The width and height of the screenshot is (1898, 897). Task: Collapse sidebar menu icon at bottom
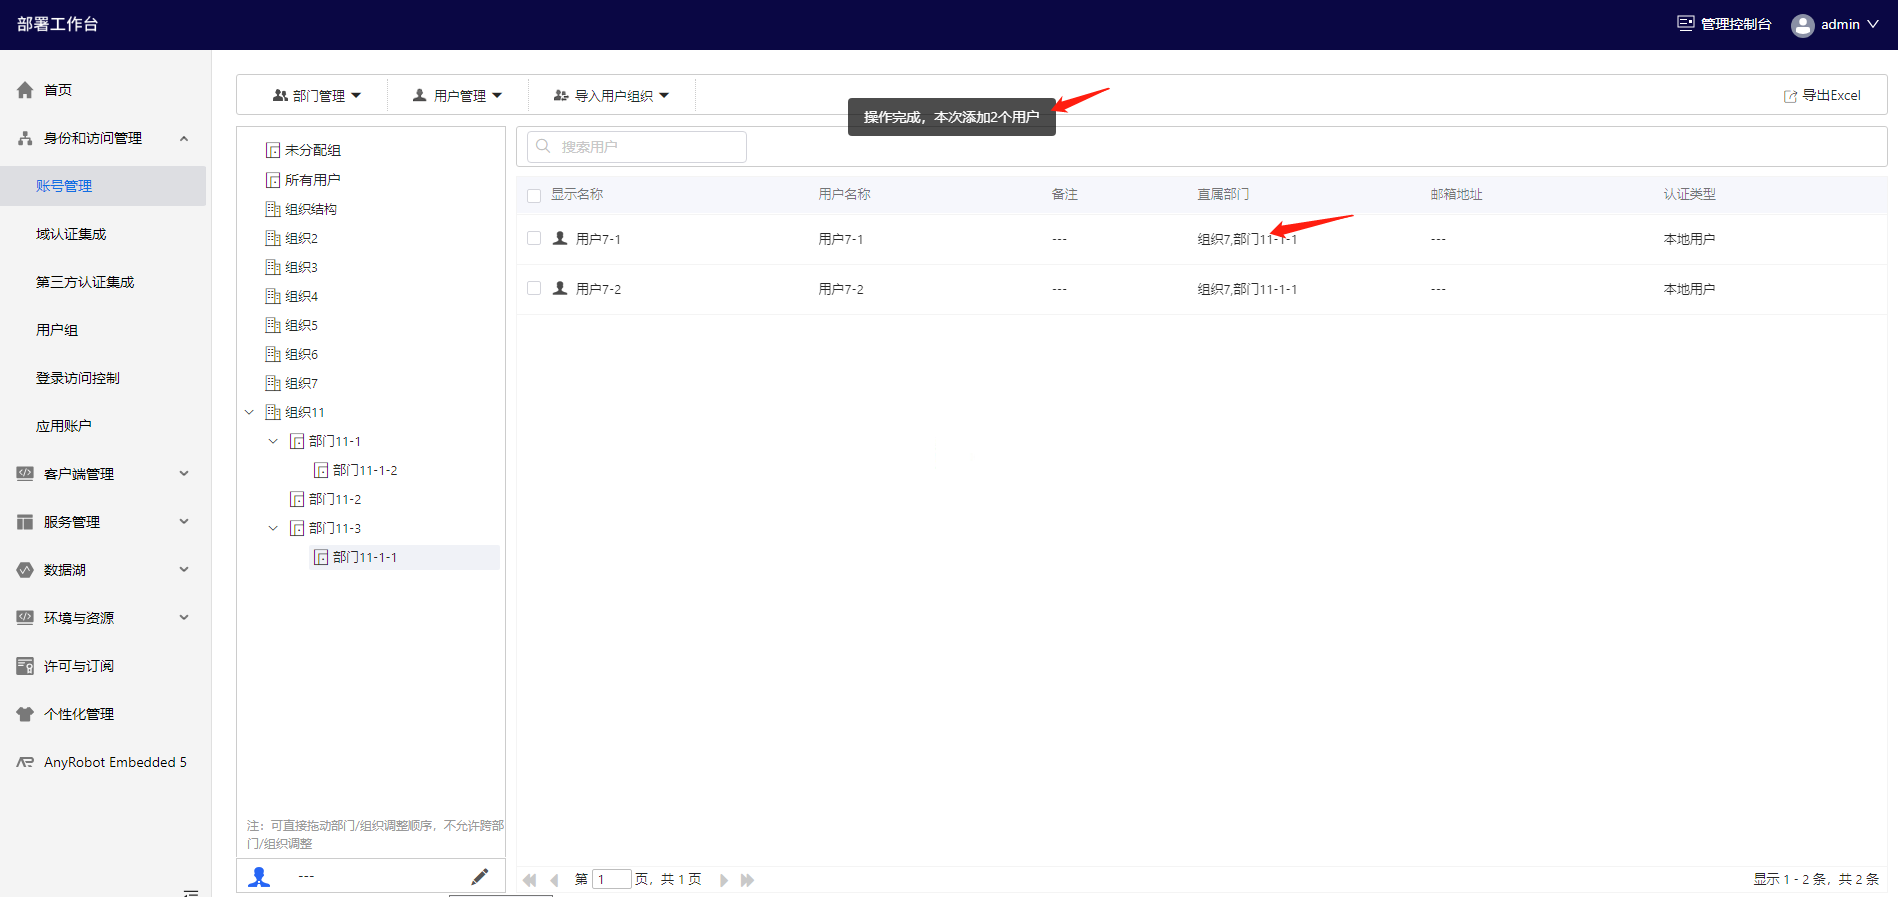tap(191, 892)
